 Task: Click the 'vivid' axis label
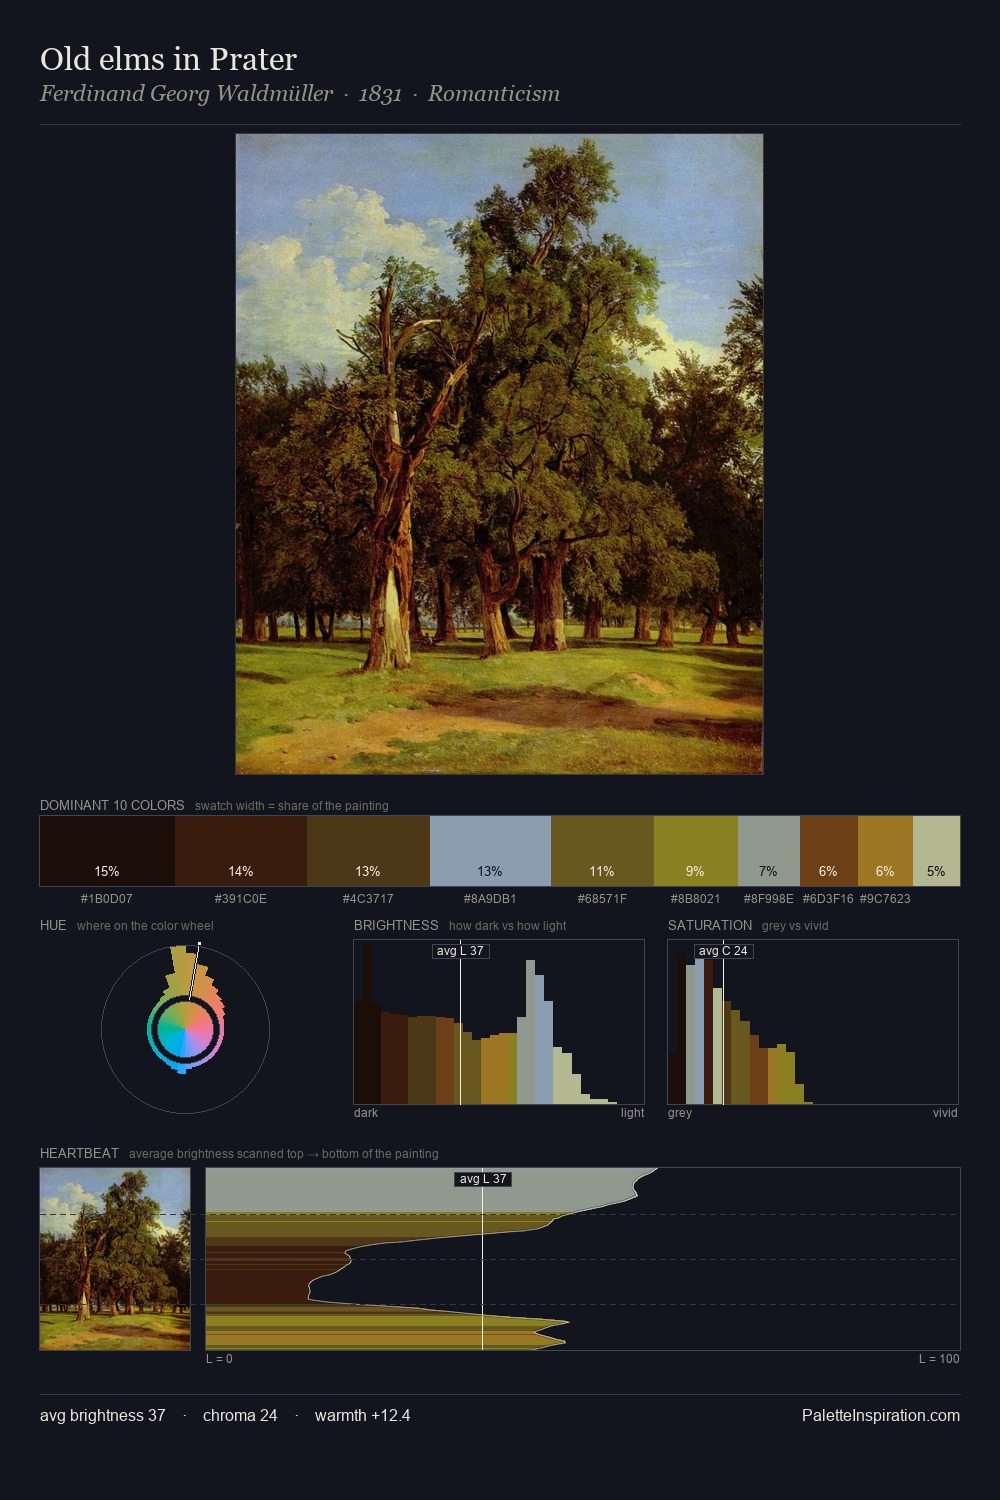tap(945, 1113)
